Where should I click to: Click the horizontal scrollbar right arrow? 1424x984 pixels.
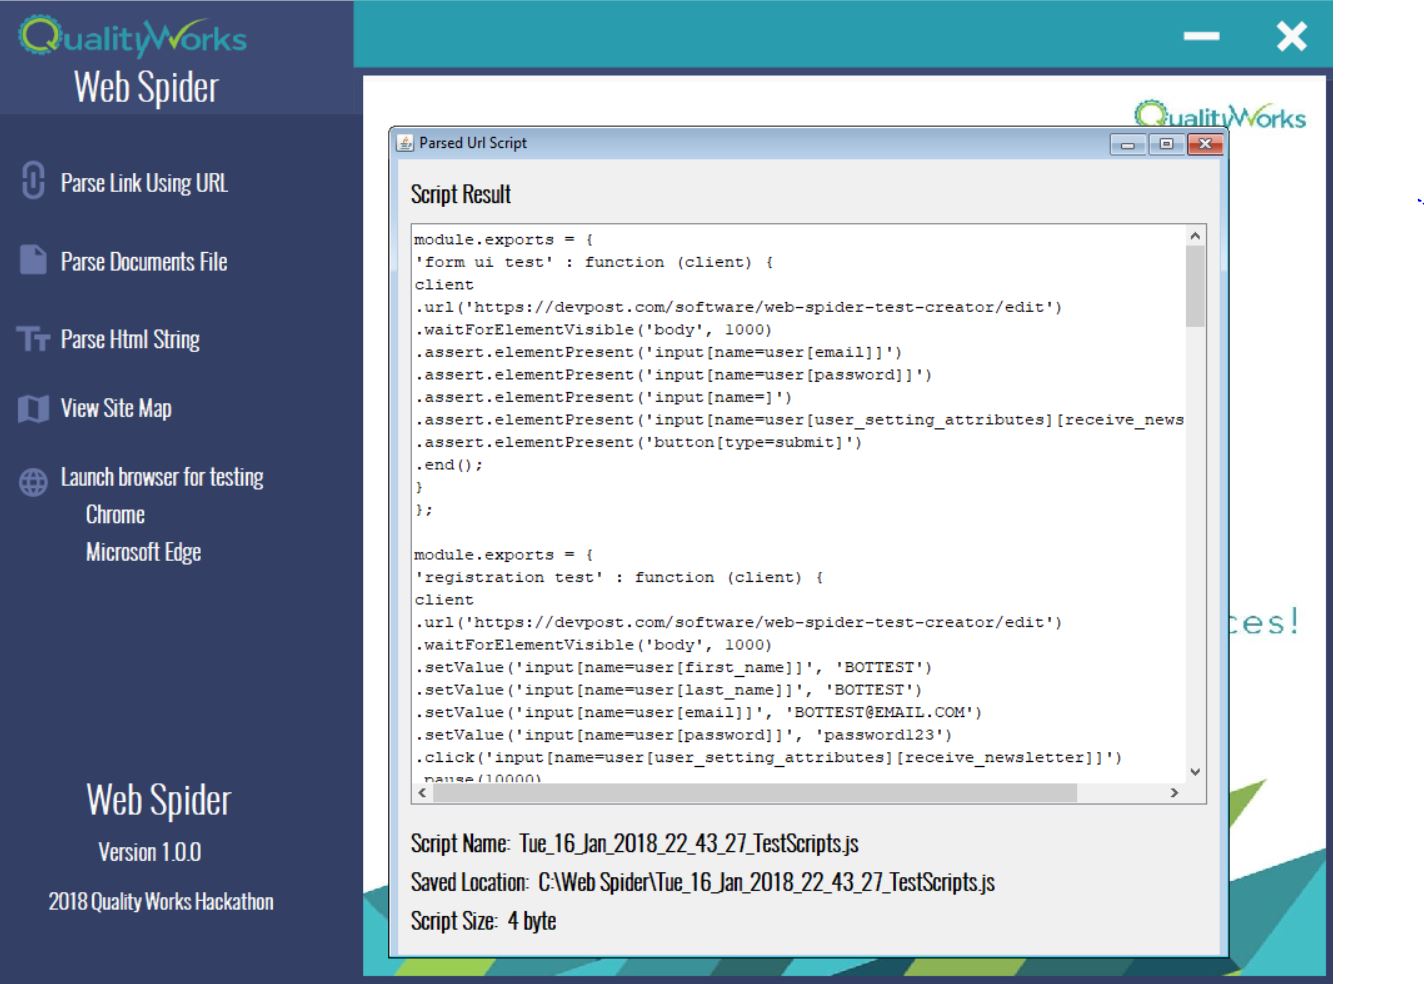click(1174, 793)
